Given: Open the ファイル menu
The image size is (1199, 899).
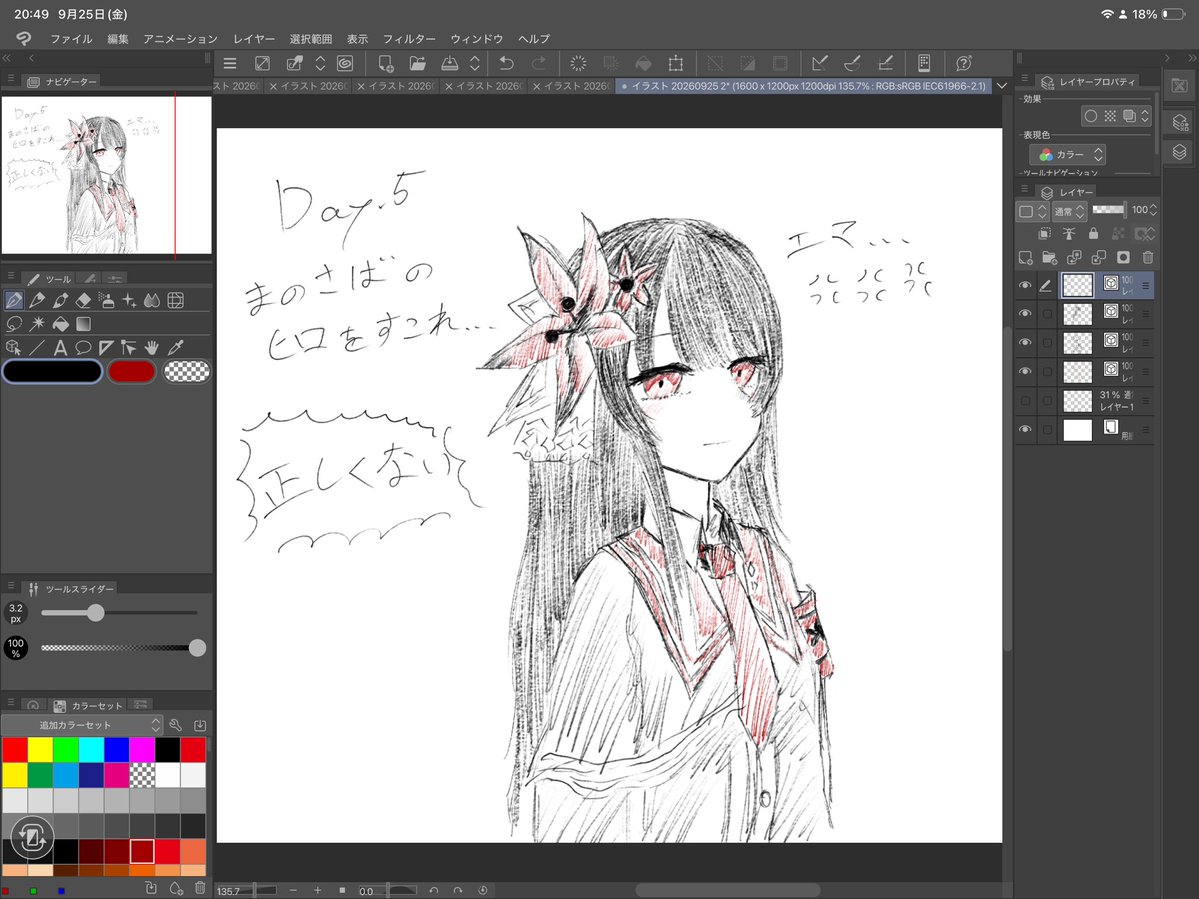Looking at the screenshot, I should tap(71, 39).
